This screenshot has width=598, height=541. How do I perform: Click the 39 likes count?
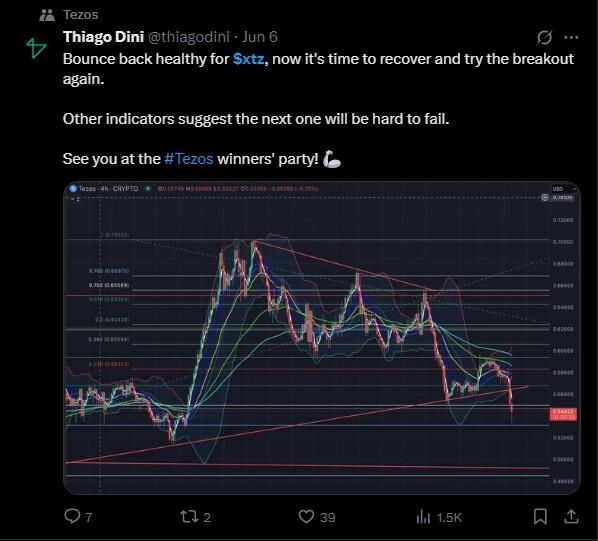[328, 517]
